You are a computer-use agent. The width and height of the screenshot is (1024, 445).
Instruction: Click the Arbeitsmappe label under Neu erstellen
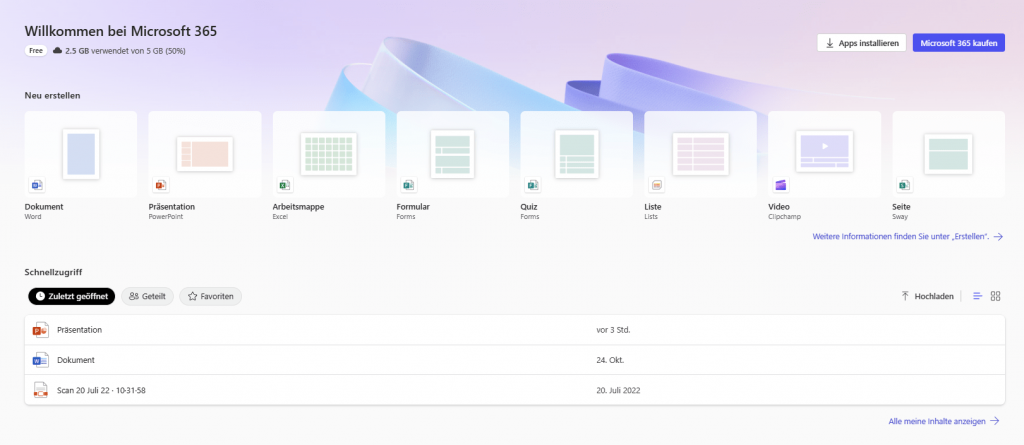click(298, 206)
